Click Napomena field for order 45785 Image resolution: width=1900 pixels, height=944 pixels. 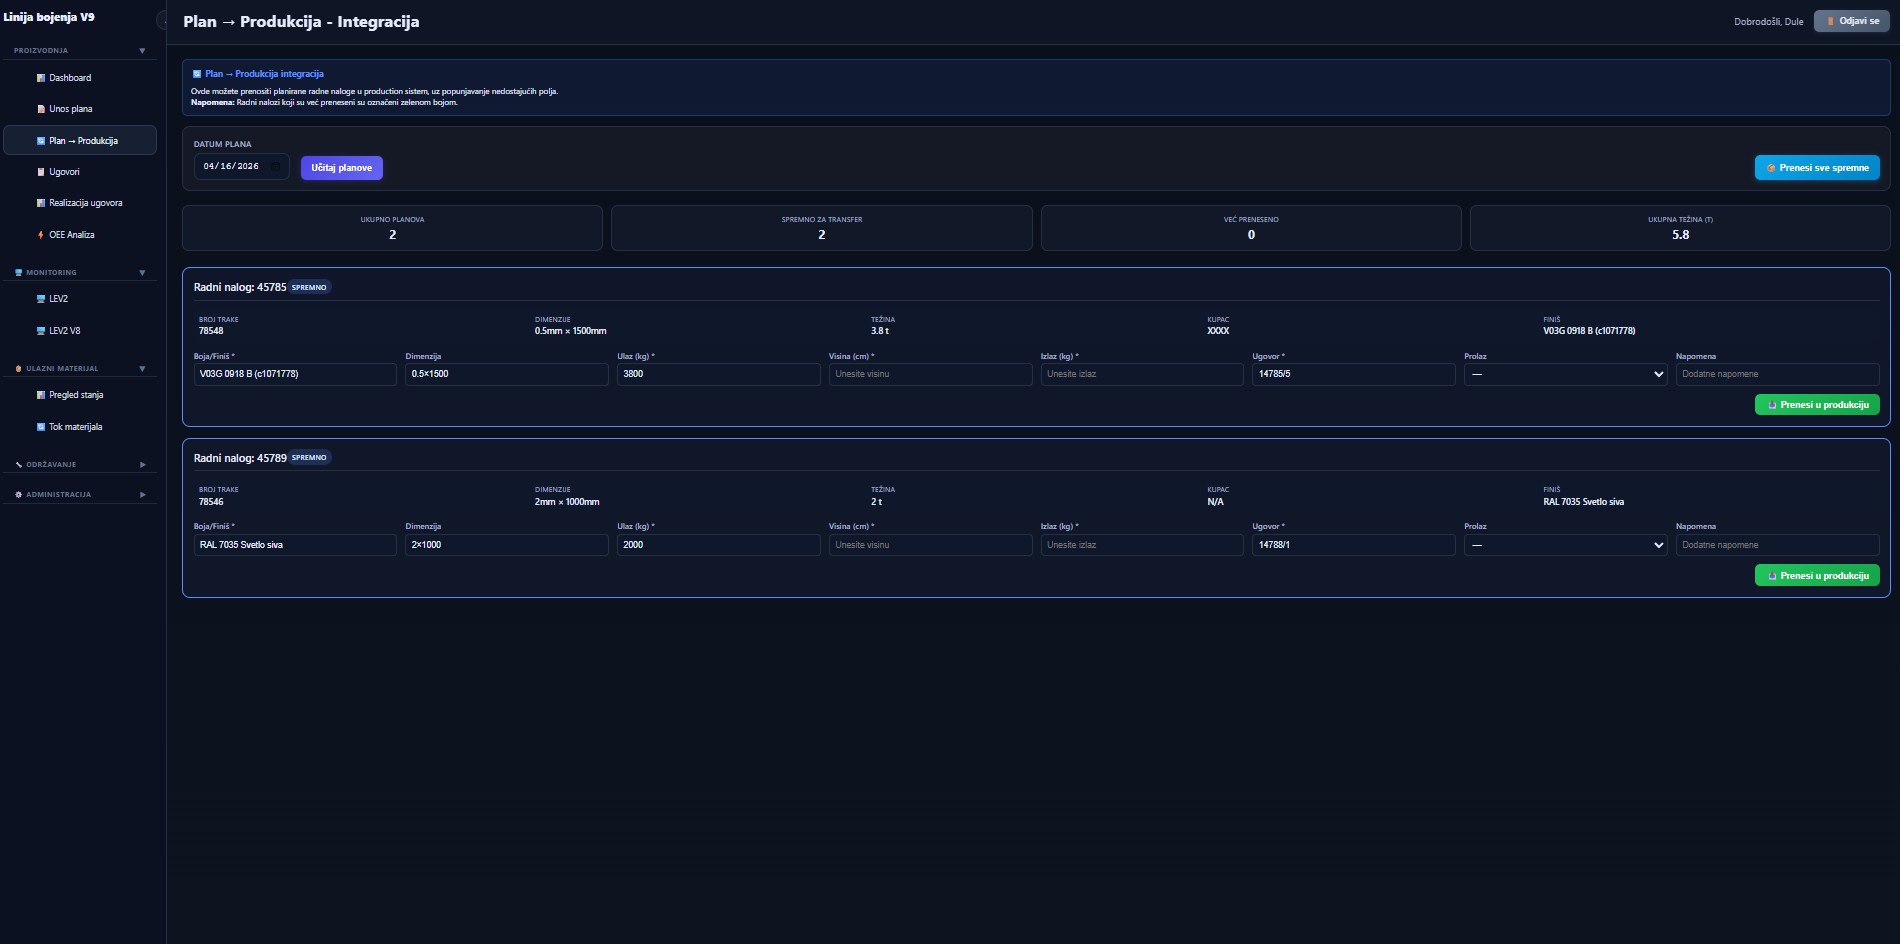tap(1777, 374)
